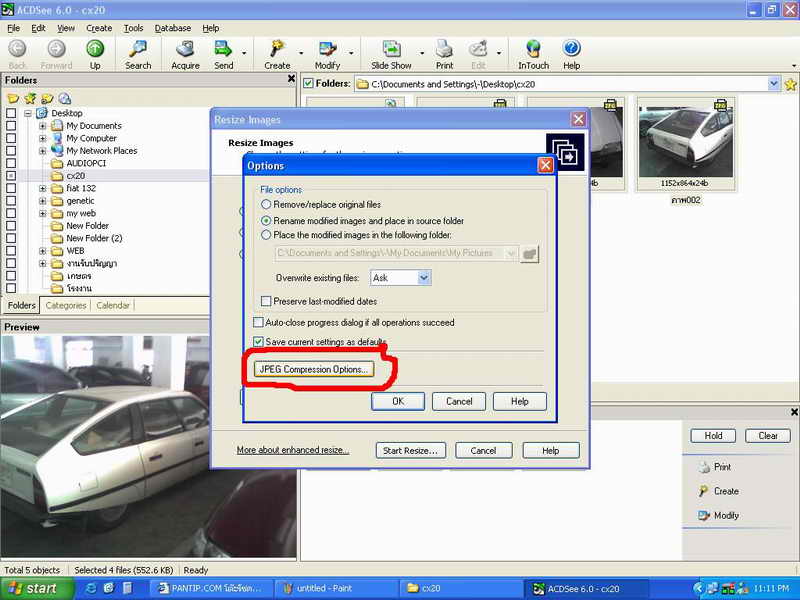Toggle Preserve last-modified dates checkbox

pos(266,302)
